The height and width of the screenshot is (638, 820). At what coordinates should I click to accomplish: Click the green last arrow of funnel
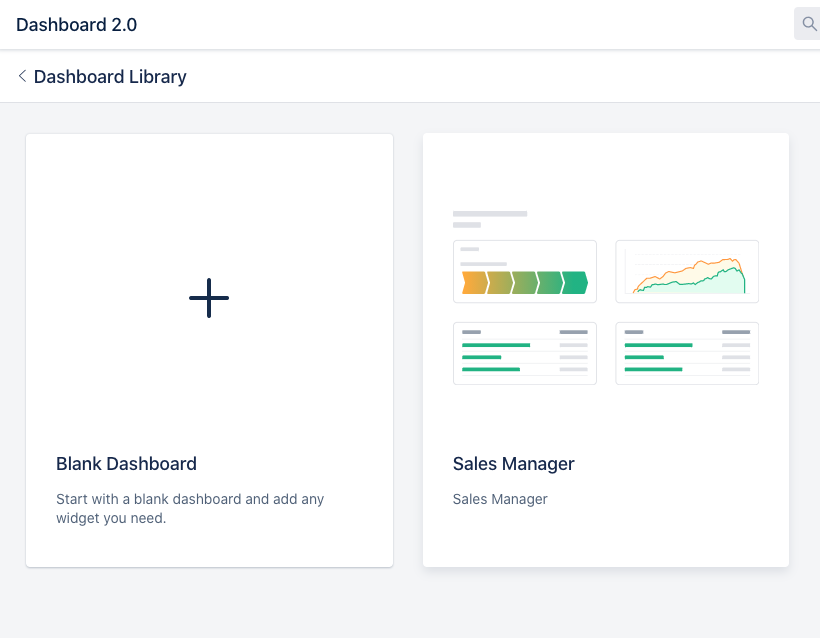575,282
